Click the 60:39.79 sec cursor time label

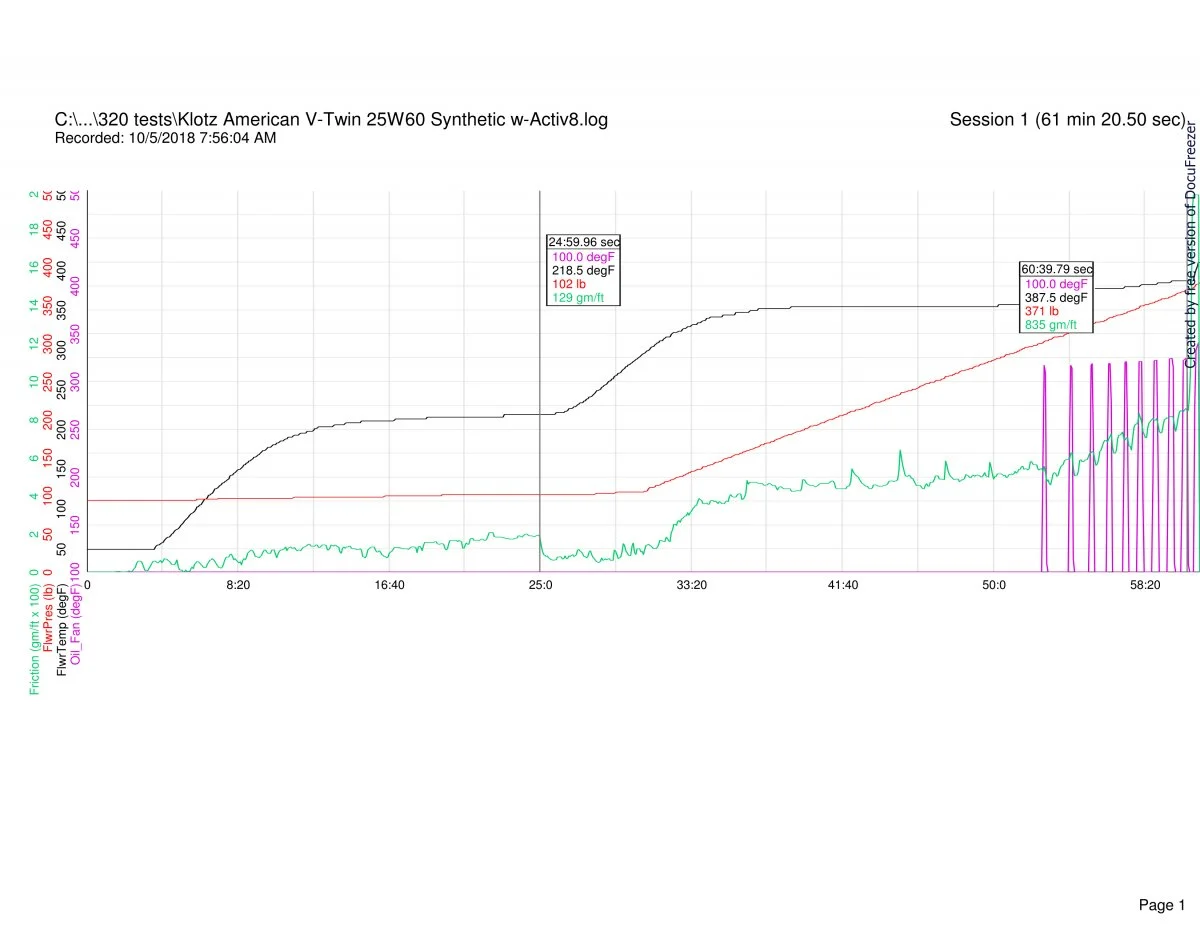pyautogui.click(x=1056, y=269)
